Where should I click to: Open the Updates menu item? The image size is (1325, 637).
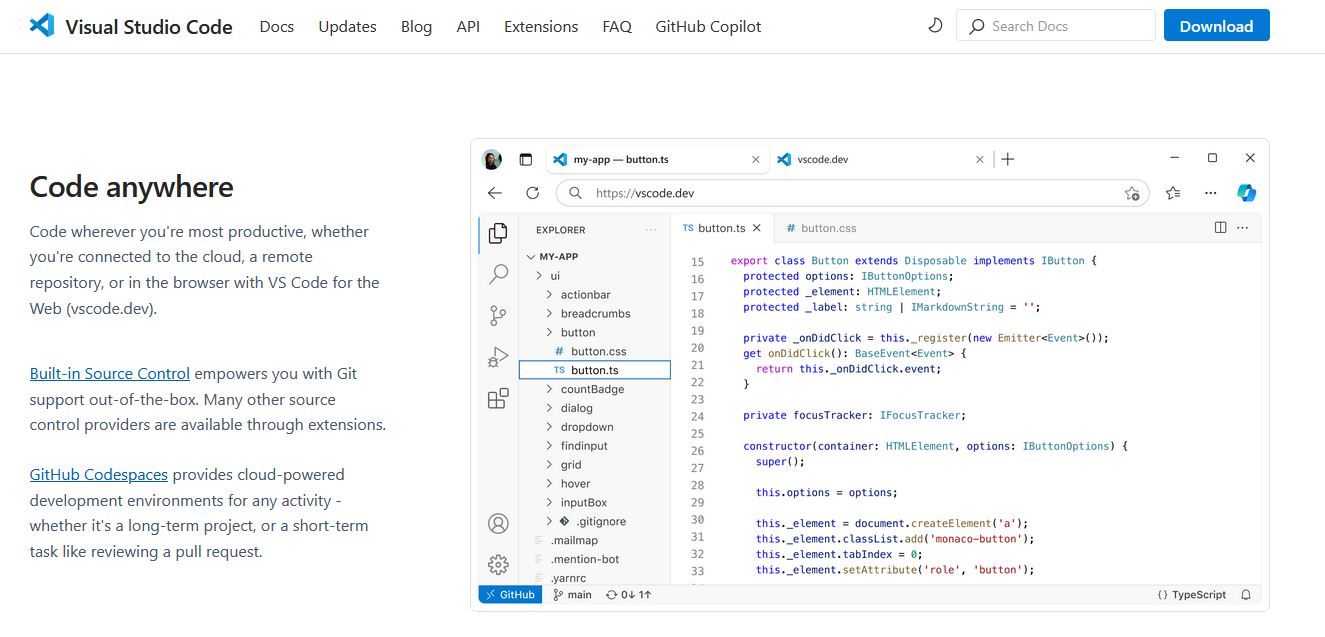pos(347,27)
